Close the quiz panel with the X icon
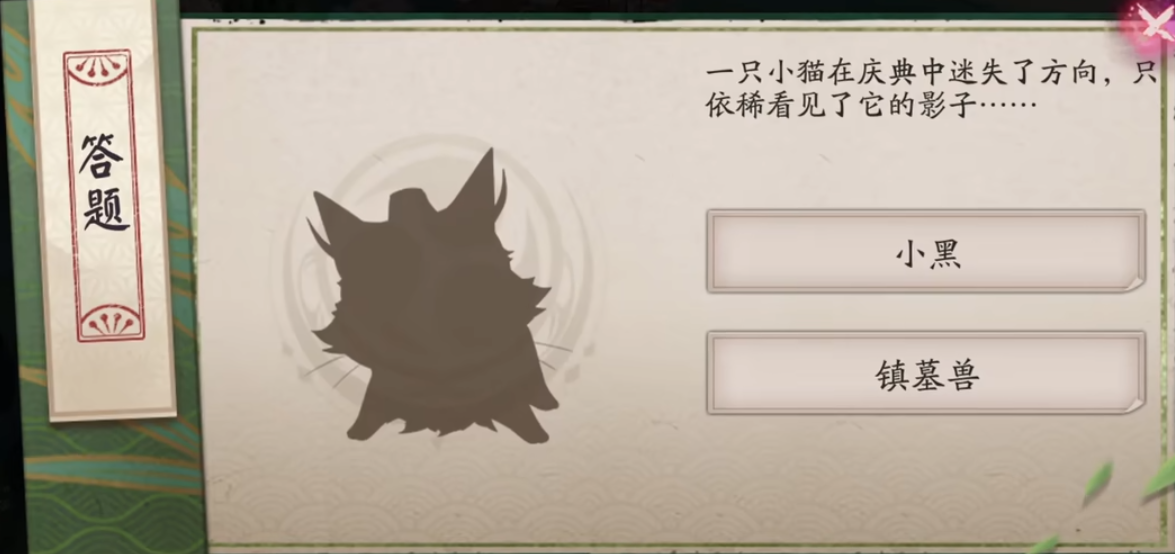The width and height of the screenshot is (1175, 554). point(1156,24)
